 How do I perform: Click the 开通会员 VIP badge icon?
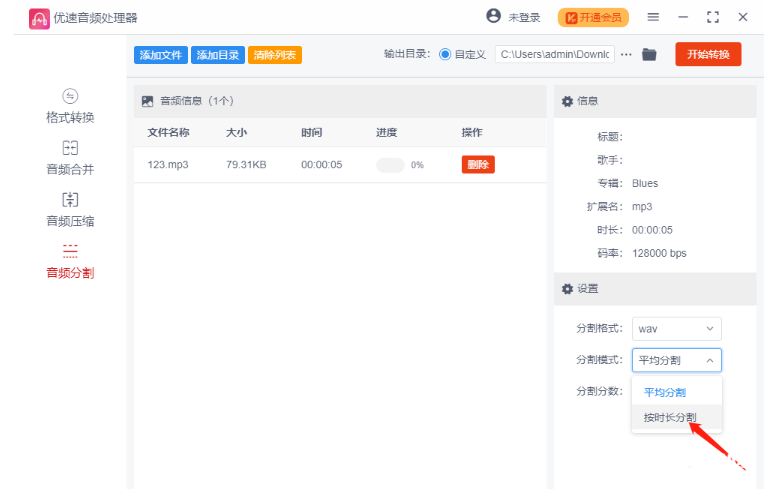pos(571,18)
